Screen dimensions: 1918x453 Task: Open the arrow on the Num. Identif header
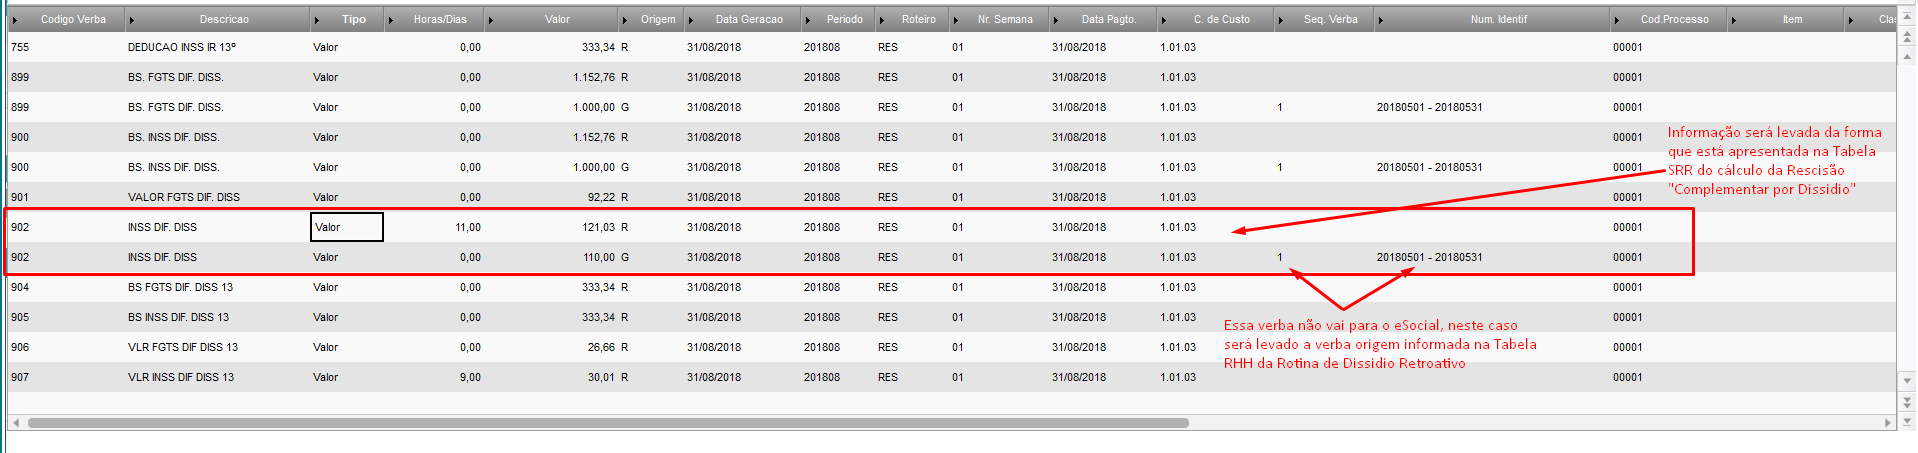coord(1381,20)
